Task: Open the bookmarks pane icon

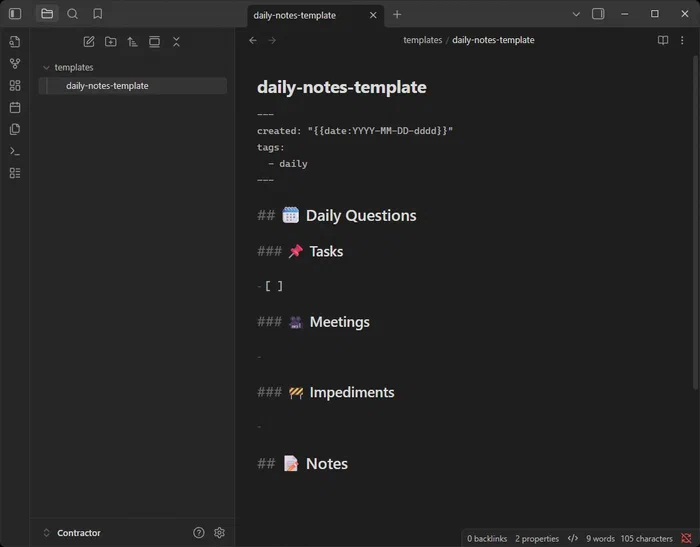Action: [x=97, y=14]
